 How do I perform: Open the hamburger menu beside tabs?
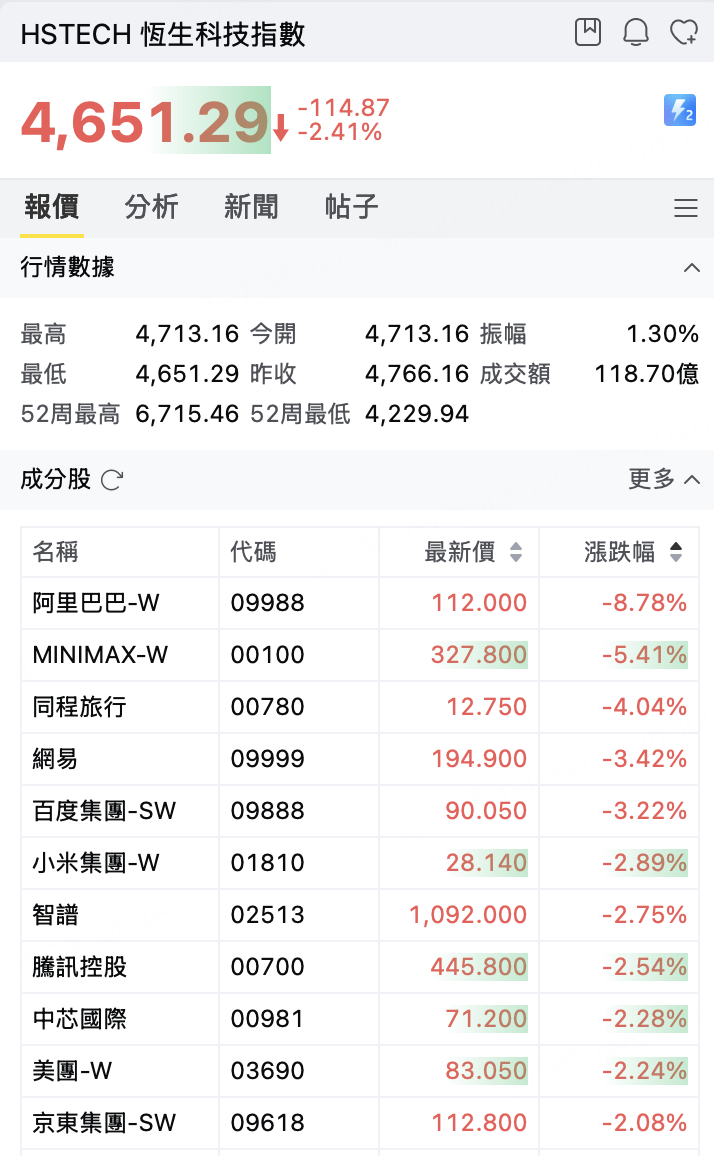(686, 208)
